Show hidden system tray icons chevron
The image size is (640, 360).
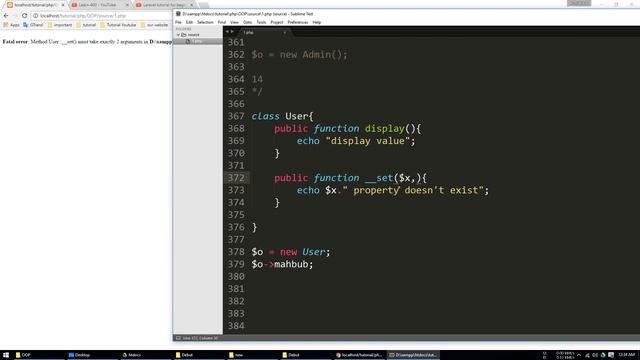(x=579, y=355)
